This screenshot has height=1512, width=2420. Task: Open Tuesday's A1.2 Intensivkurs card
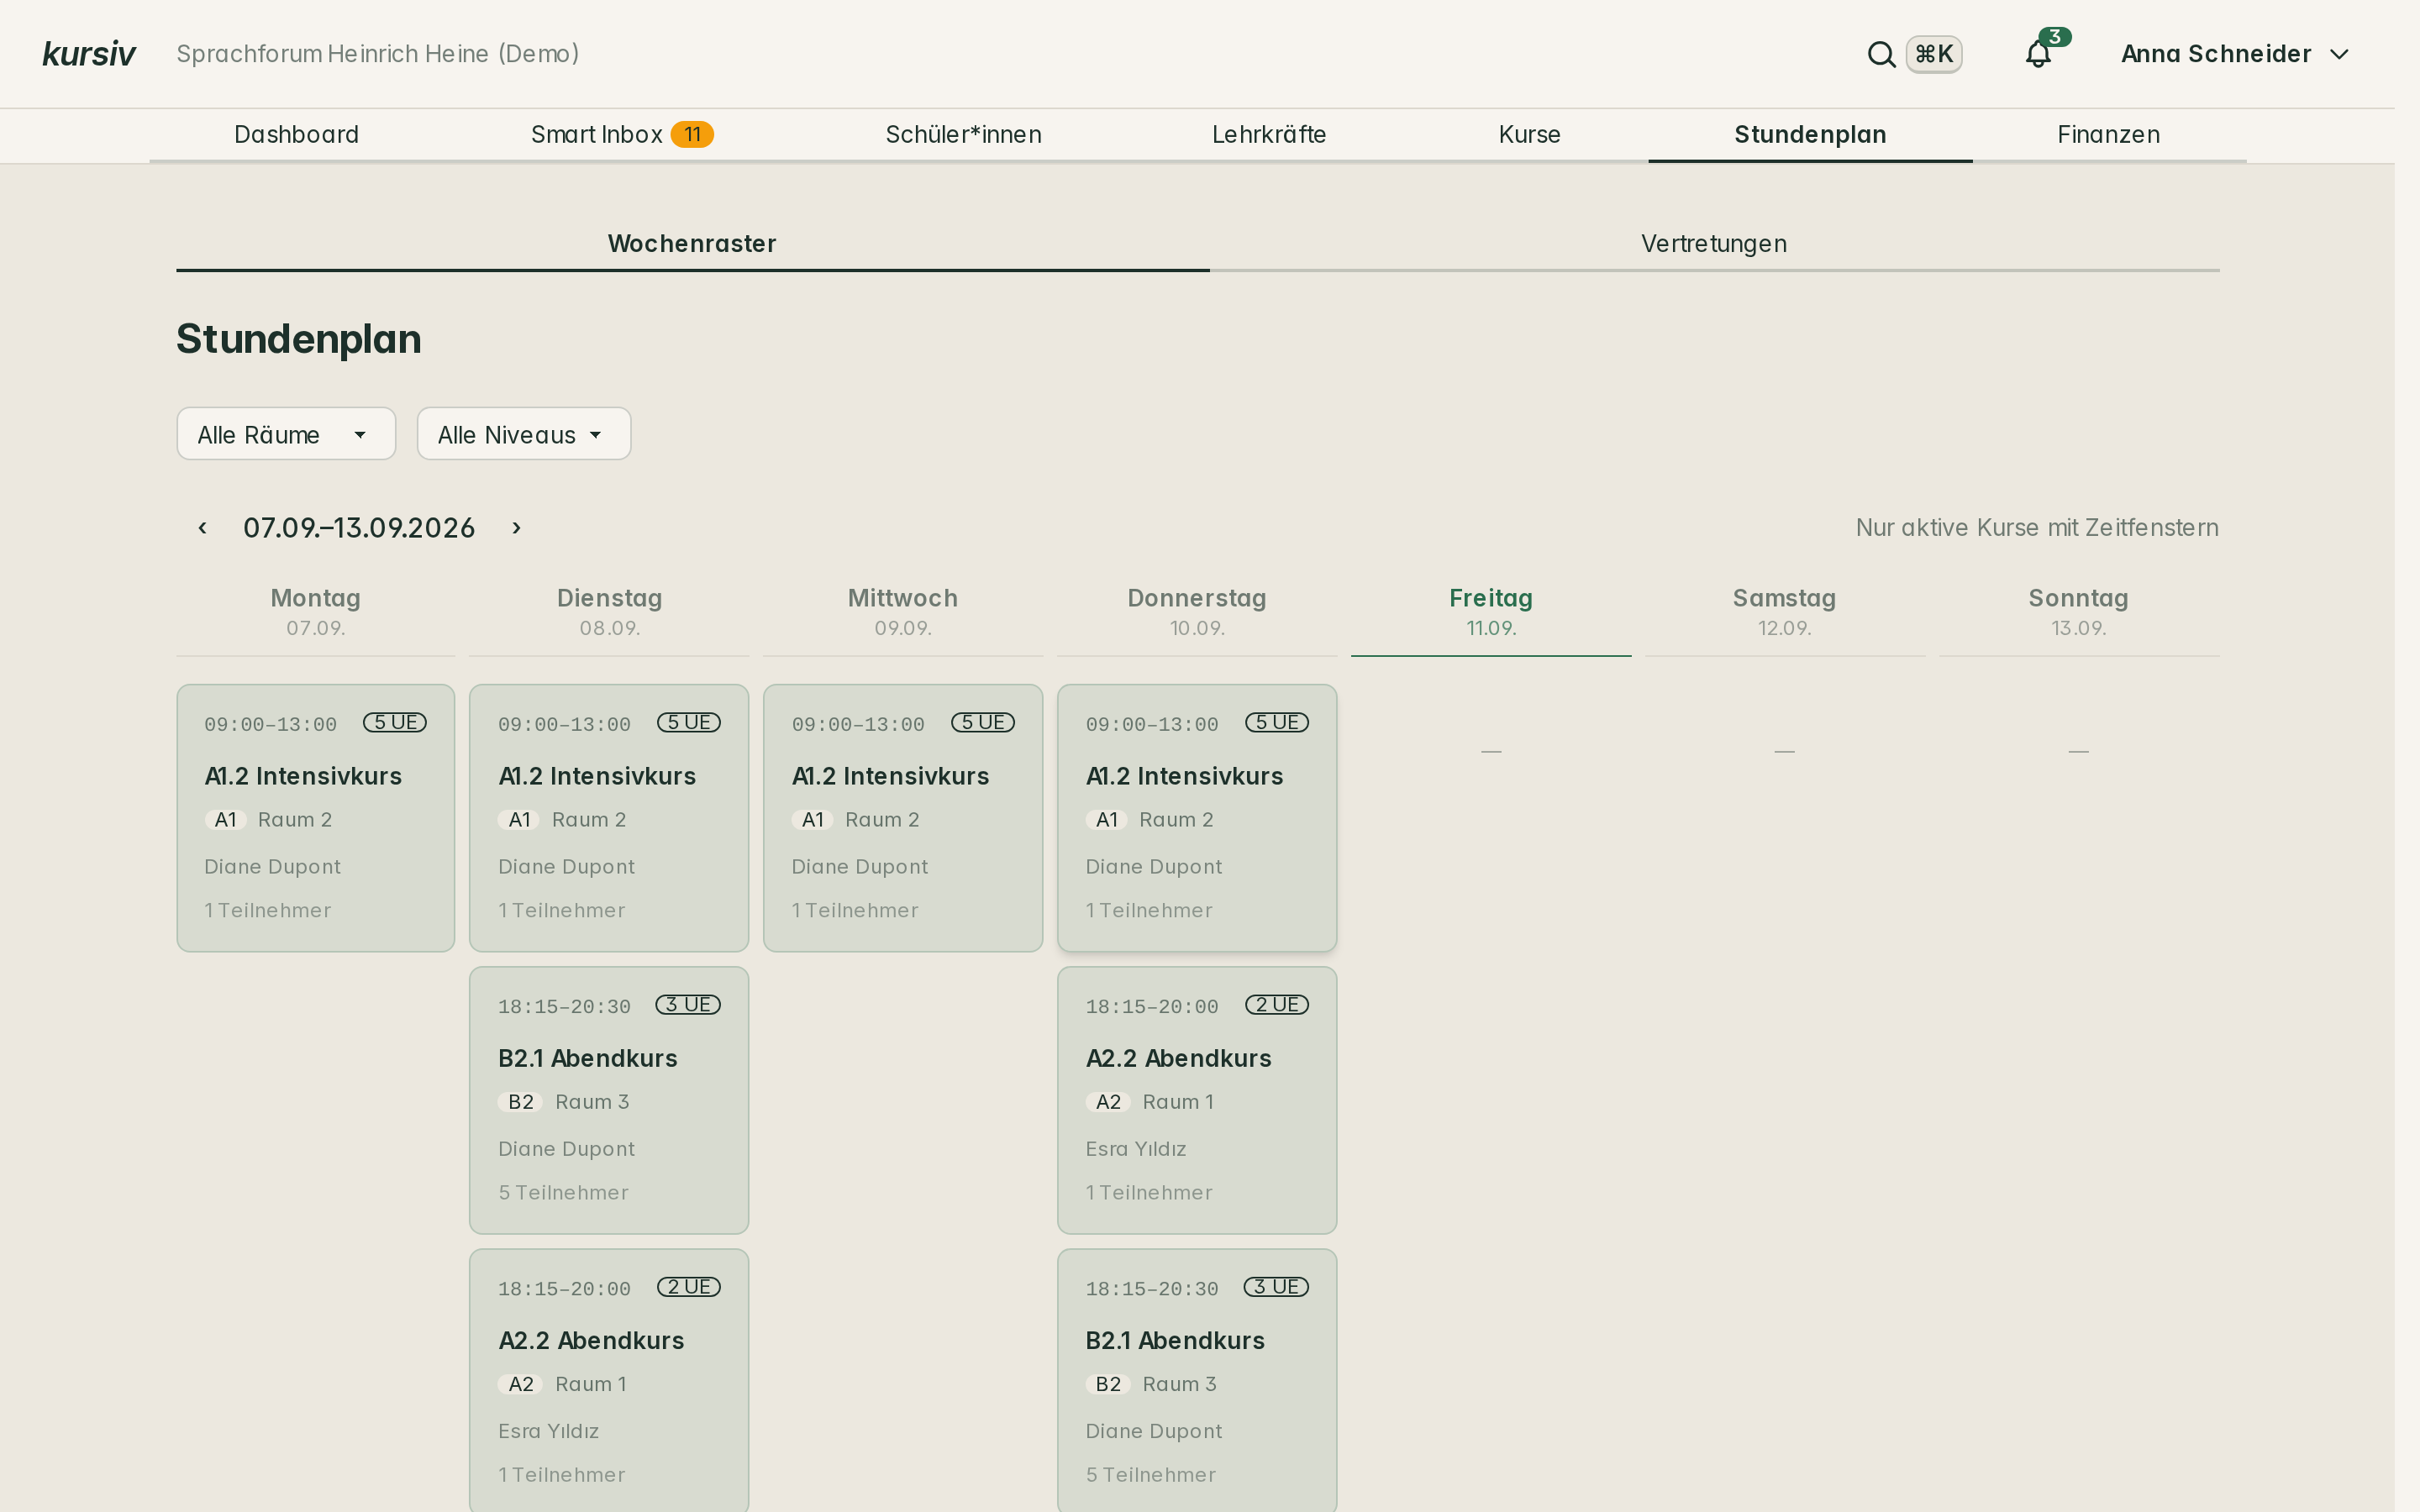coord(609,818)
